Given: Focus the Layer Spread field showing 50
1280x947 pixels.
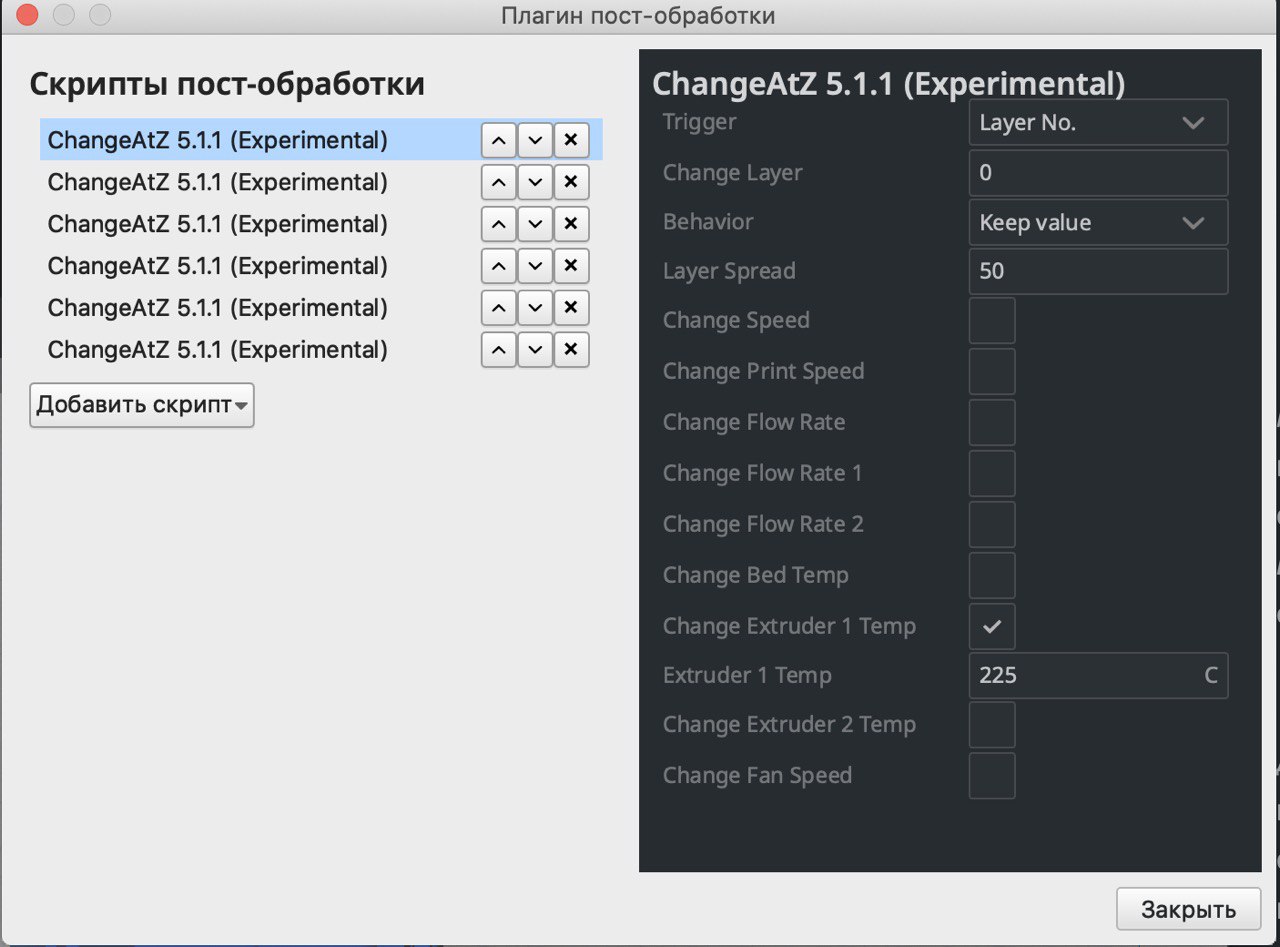Looking at the screenshot, I should [1098, 271].
